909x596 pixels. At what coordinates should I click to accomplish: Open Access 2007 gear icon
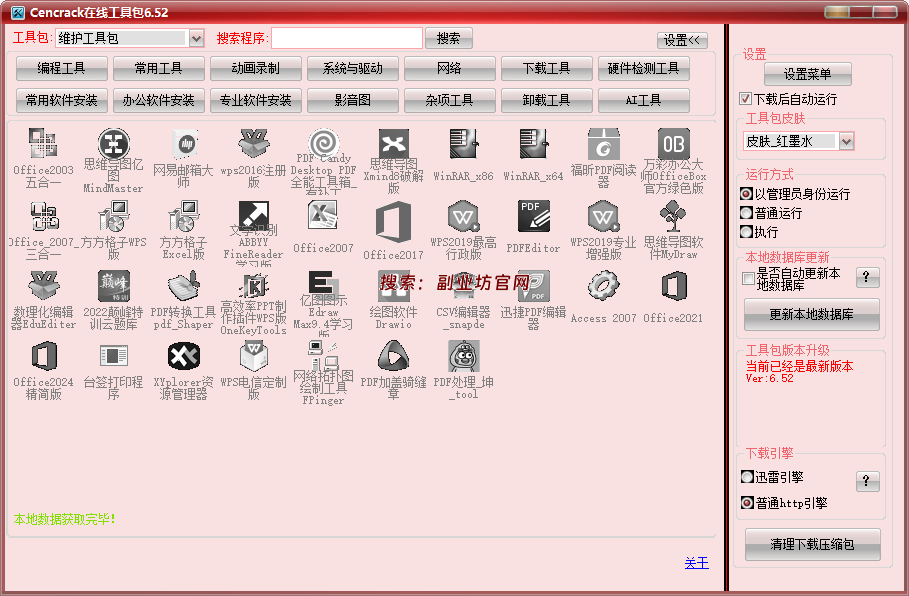[603, 286]
